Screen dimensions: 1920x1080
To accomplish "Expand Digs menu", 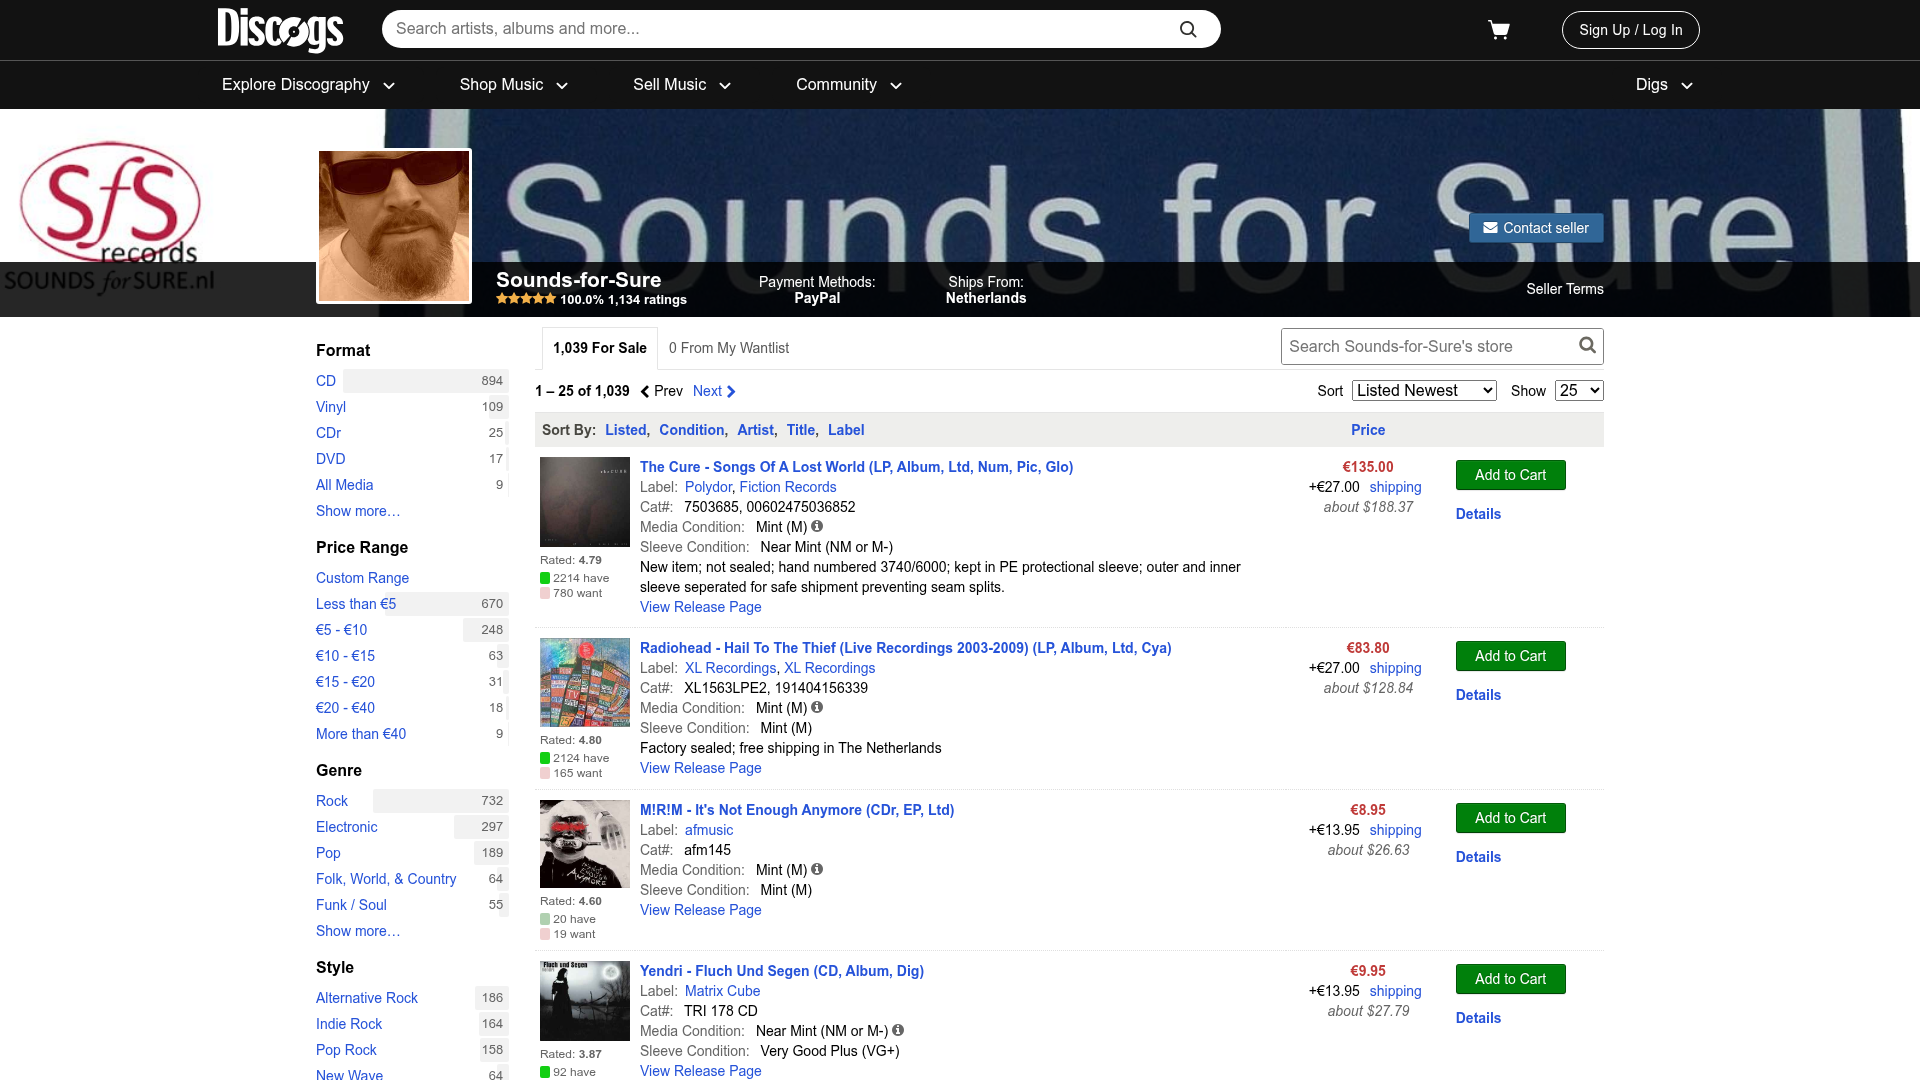I will [x=1664, y=85].
